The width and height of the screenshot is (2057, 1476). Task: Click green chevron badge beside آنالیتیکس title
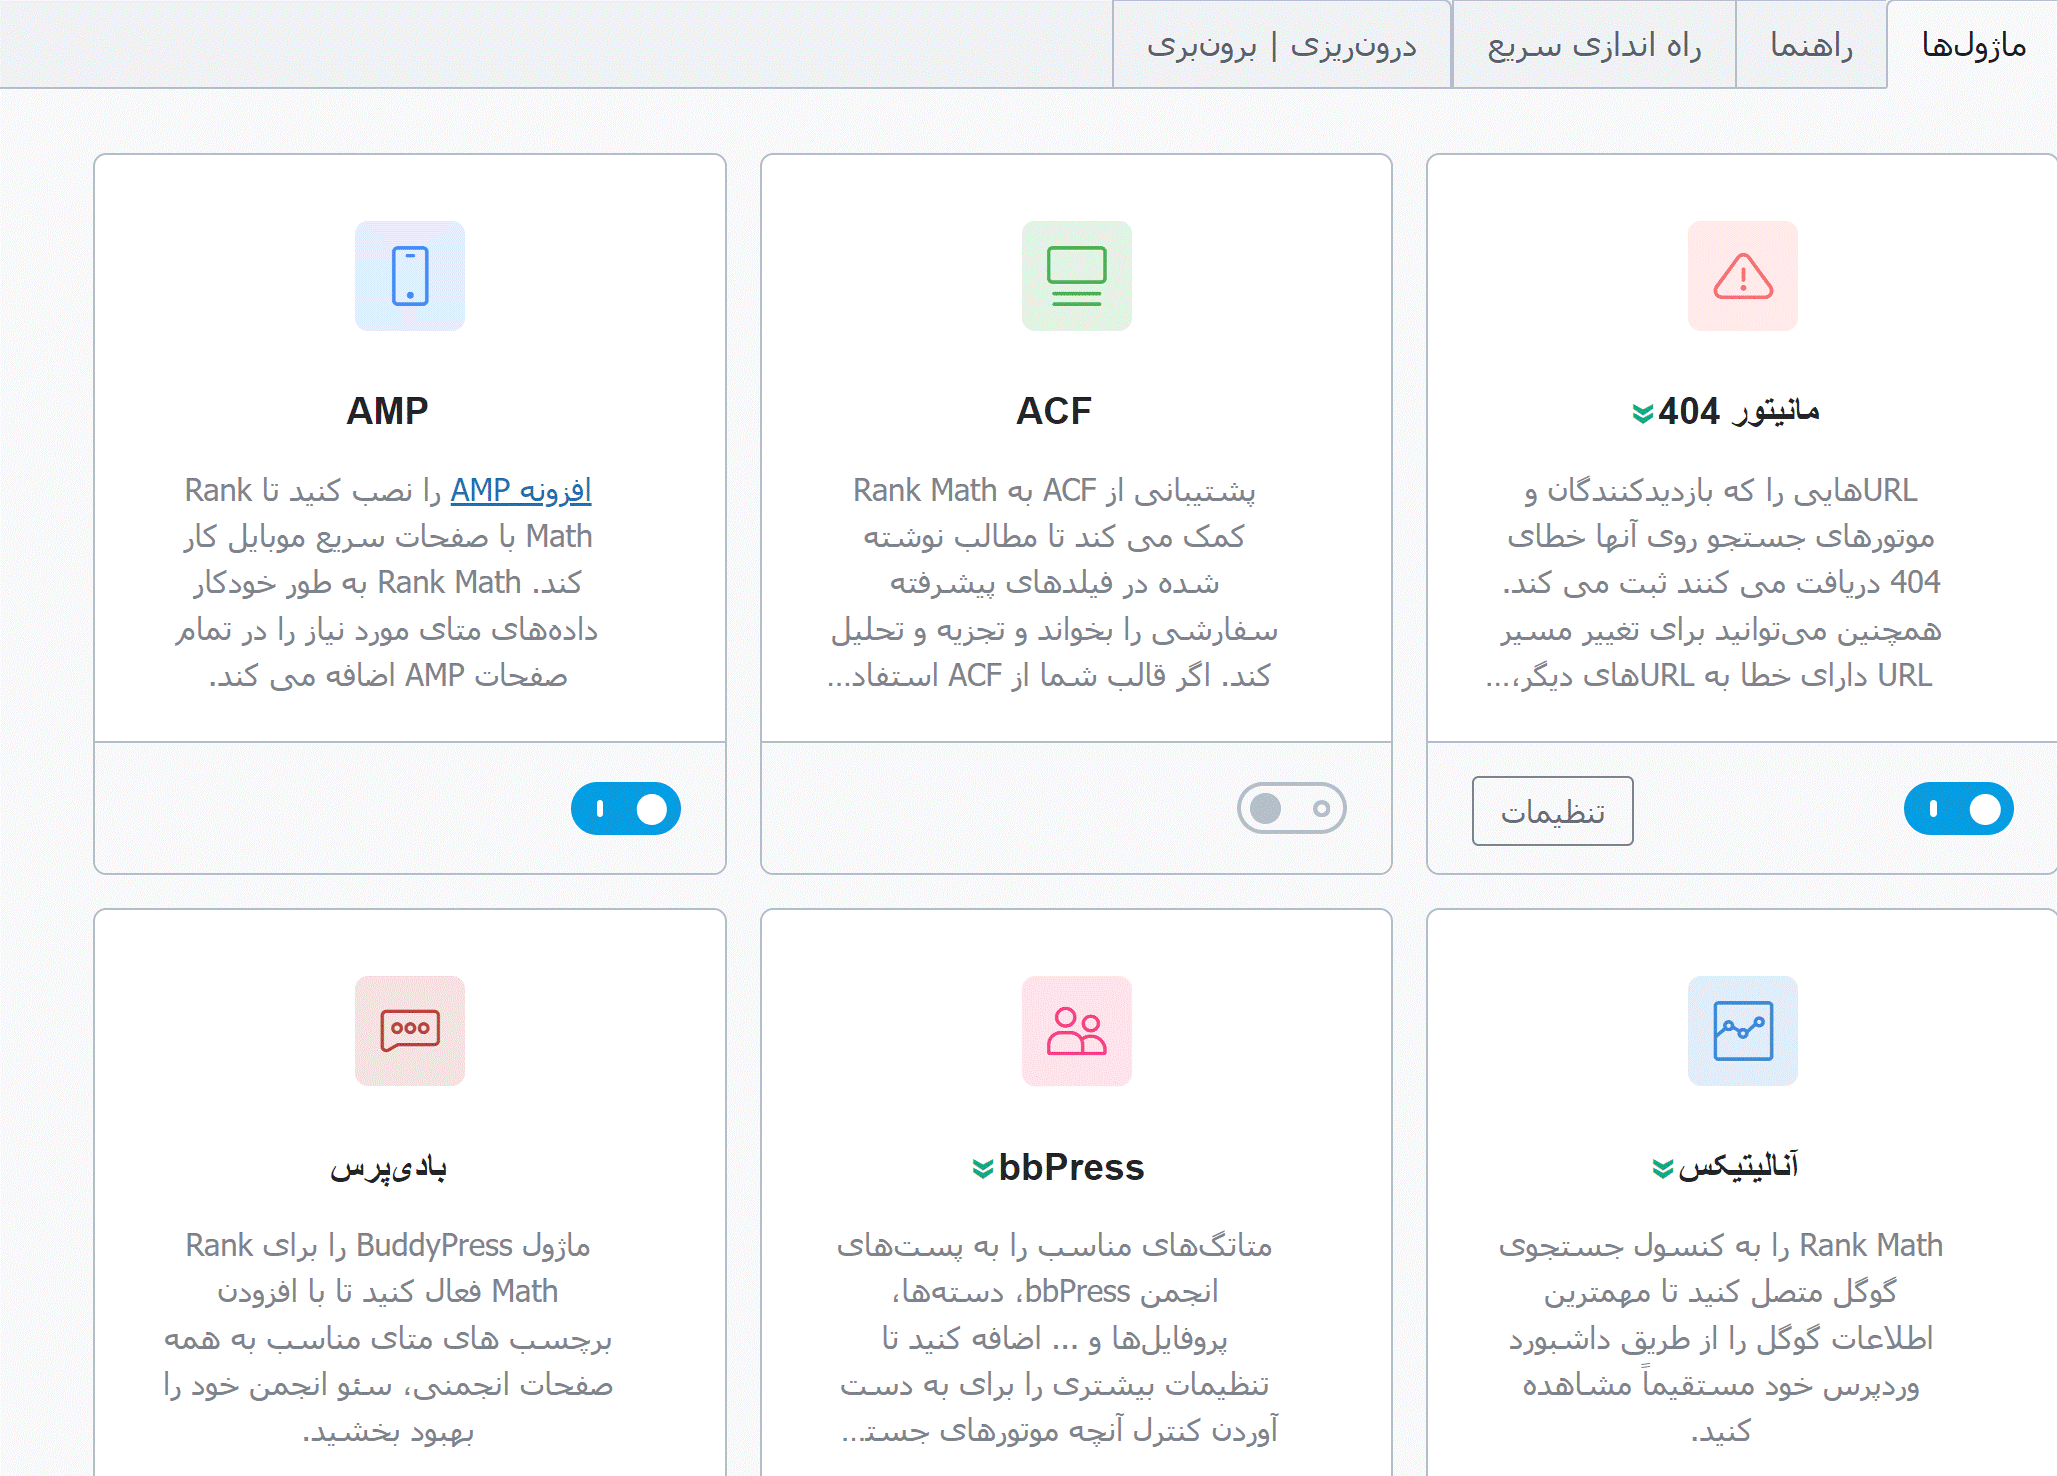coord(1662,1168)
